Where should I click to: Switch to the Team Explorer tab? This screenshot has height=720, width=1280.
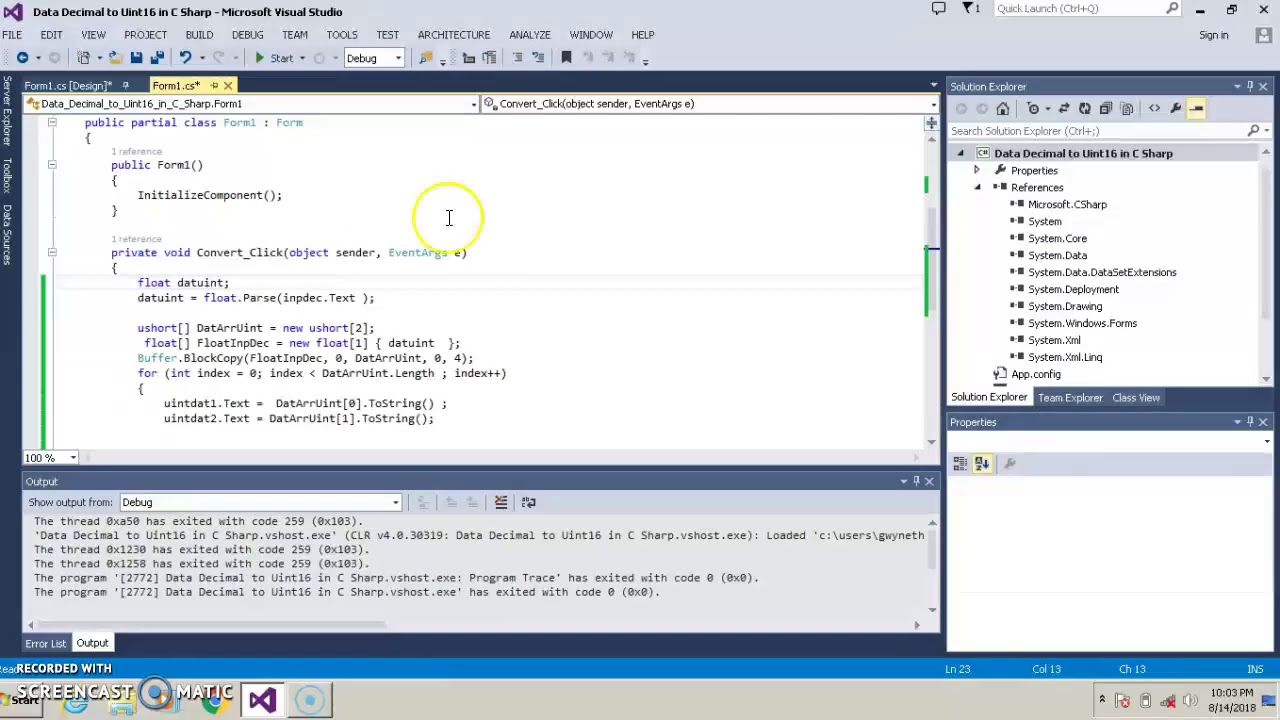pos(1070,398)
